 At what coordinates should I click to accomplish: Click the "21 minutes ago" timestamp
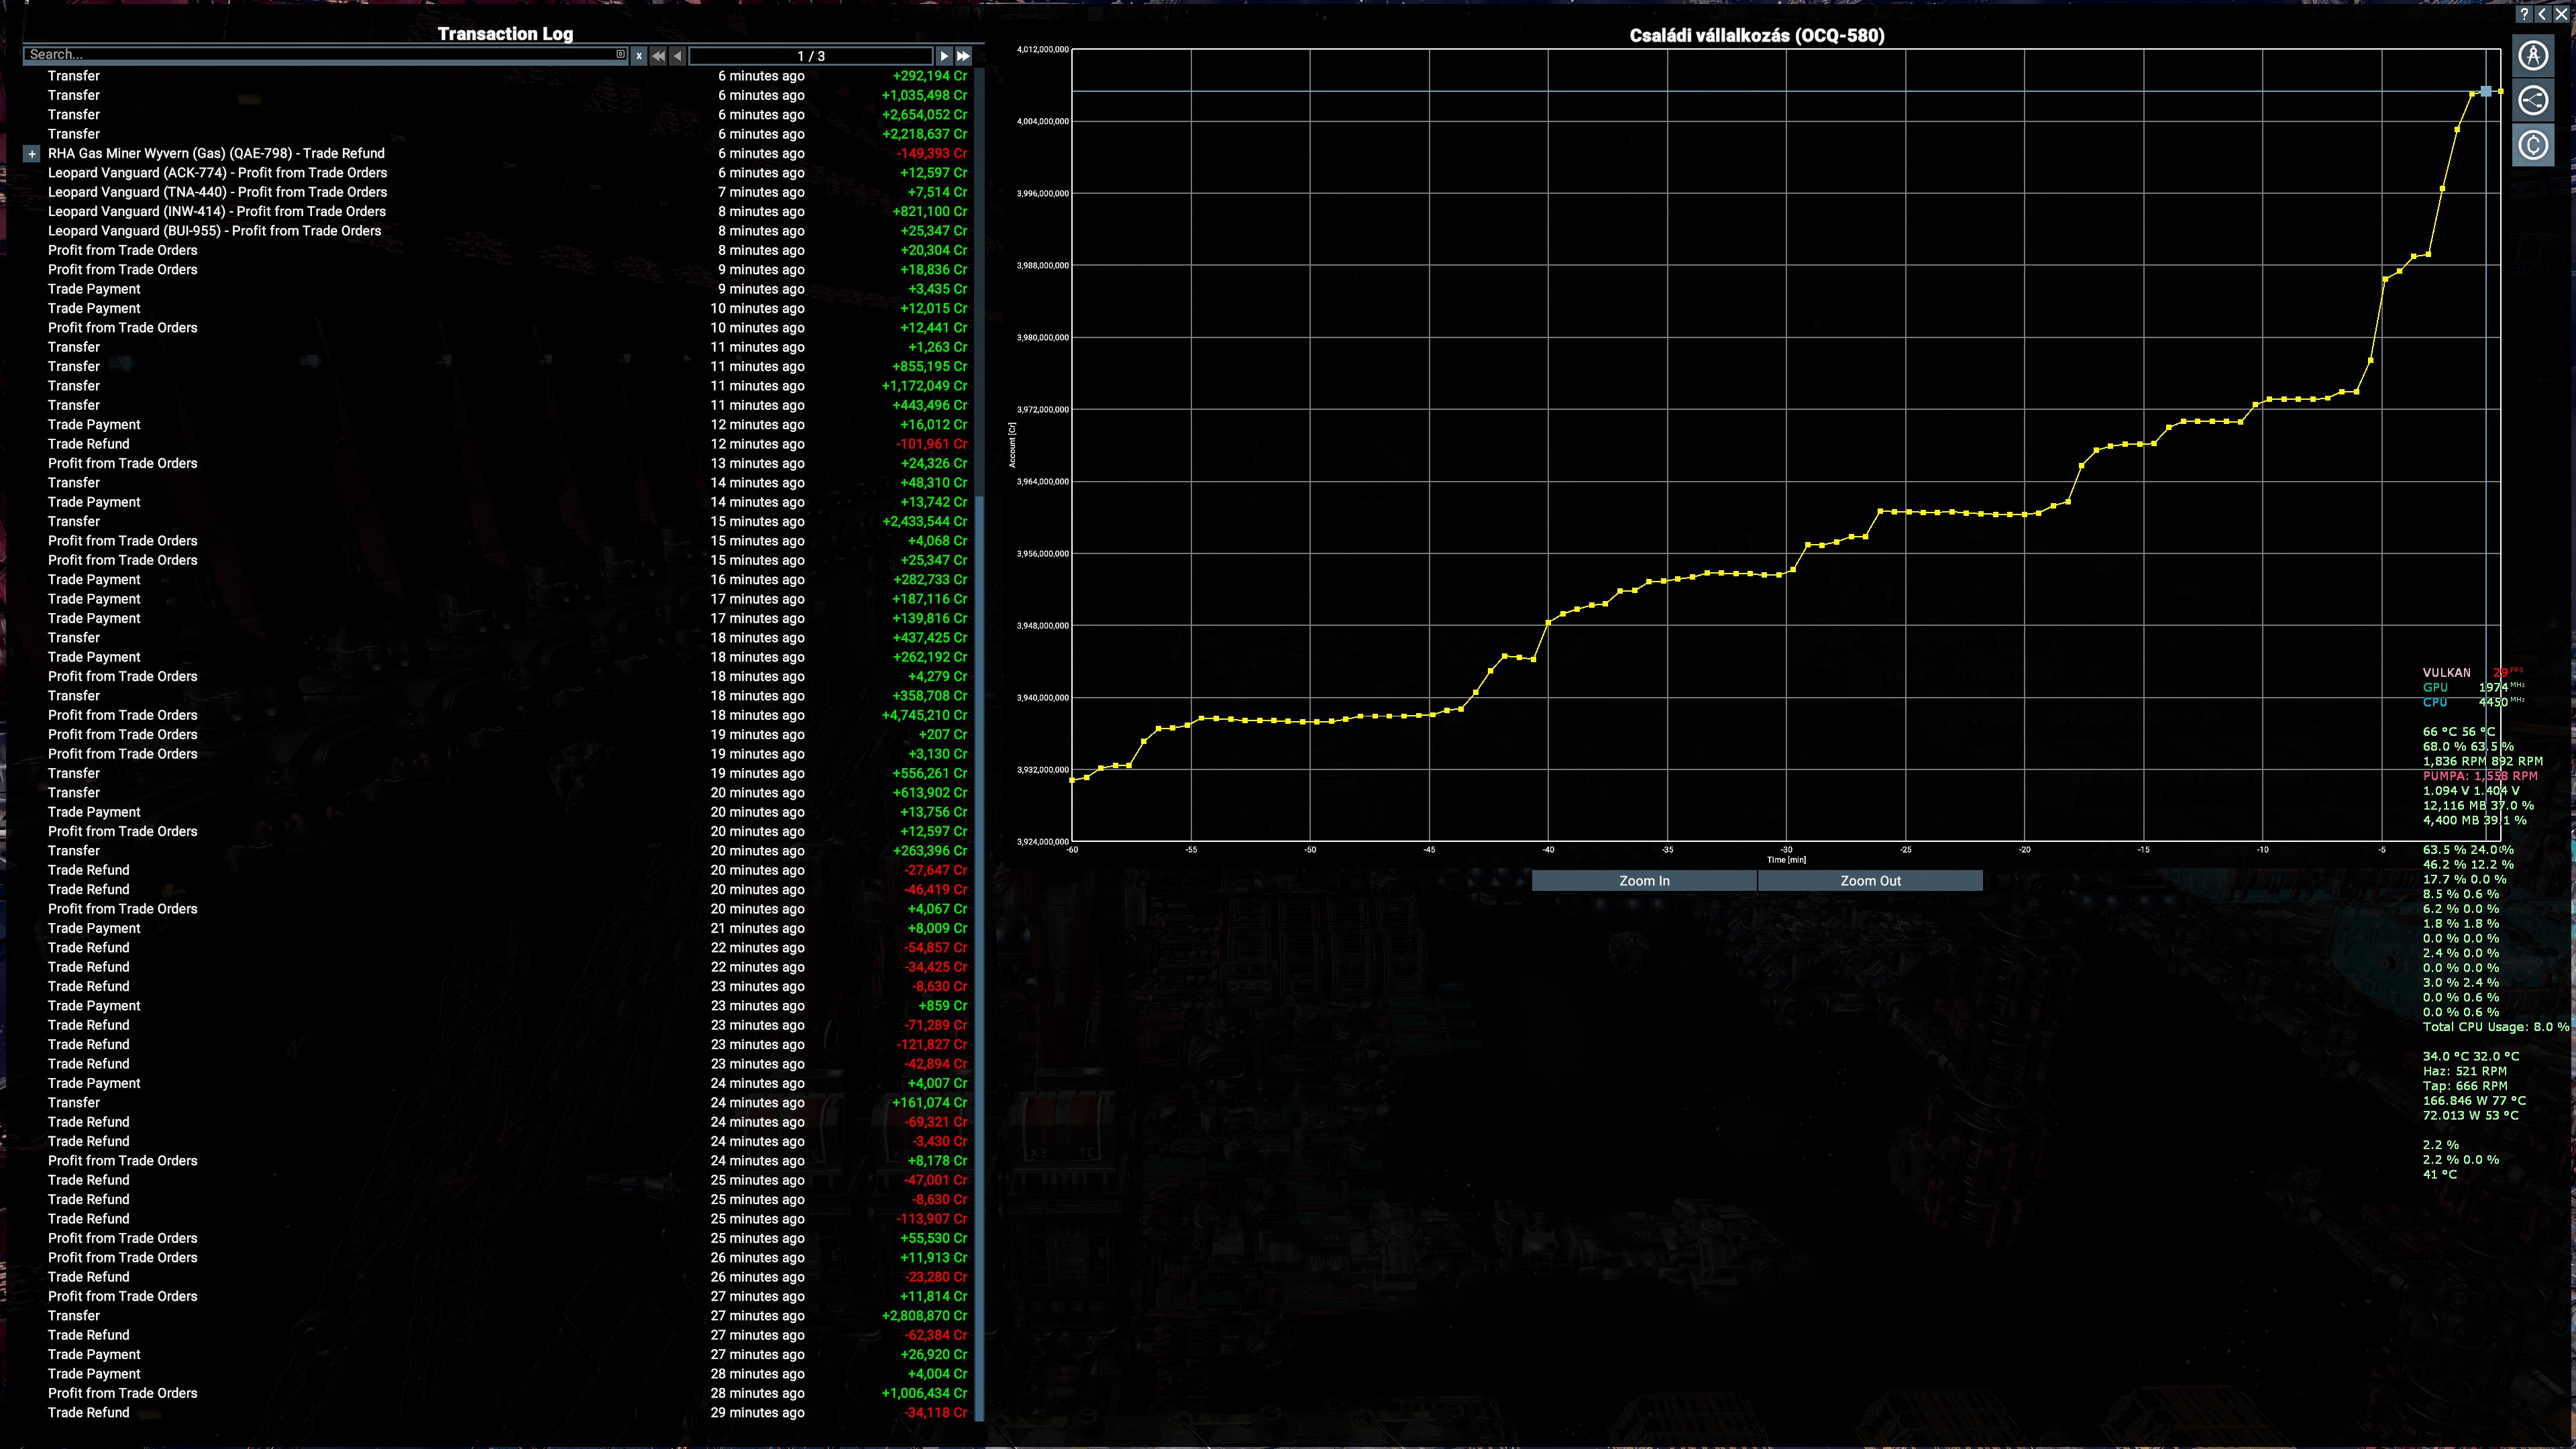(757, 929)
